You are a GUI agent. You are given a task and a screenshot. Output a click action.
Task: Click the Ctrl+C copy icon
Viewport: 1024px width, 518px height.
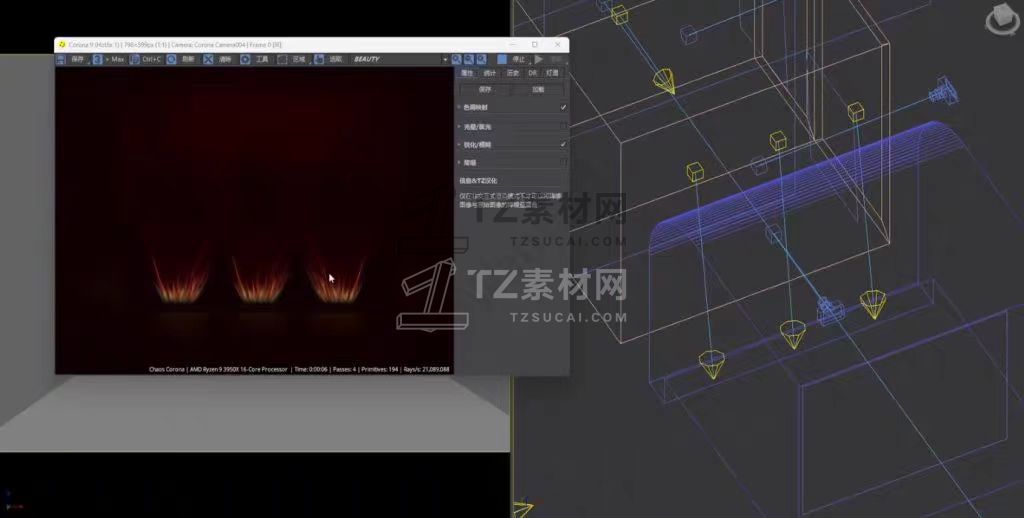pos(135,59)
